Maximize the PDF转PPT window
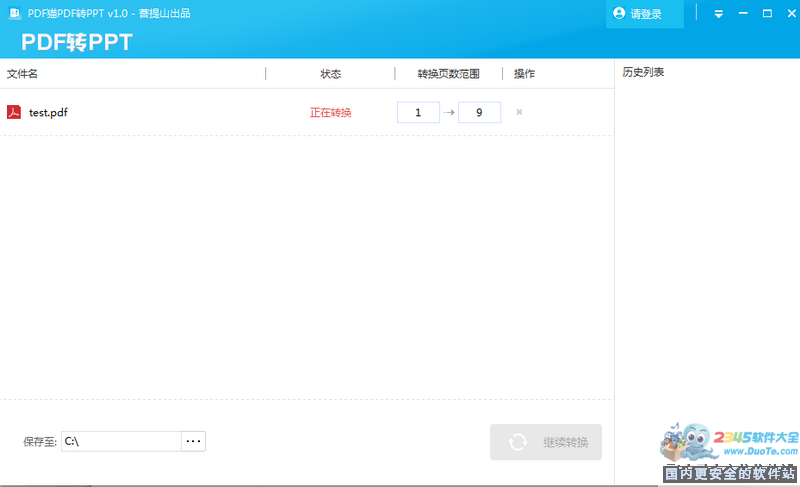This screenshot has height=487, width=800. (767, 14)
